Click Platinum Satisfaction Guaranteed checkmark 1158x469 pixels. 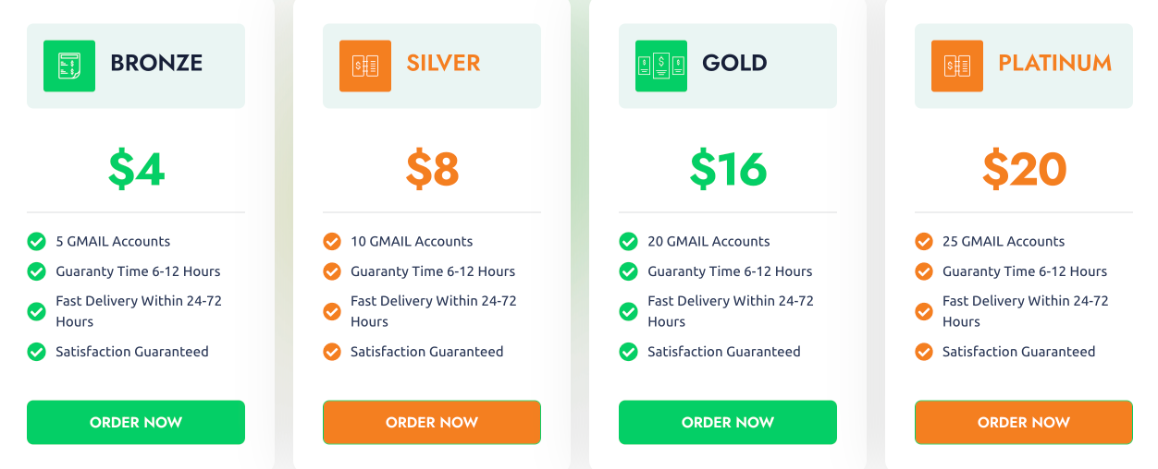pyautogui.click(x=924, y=352)
